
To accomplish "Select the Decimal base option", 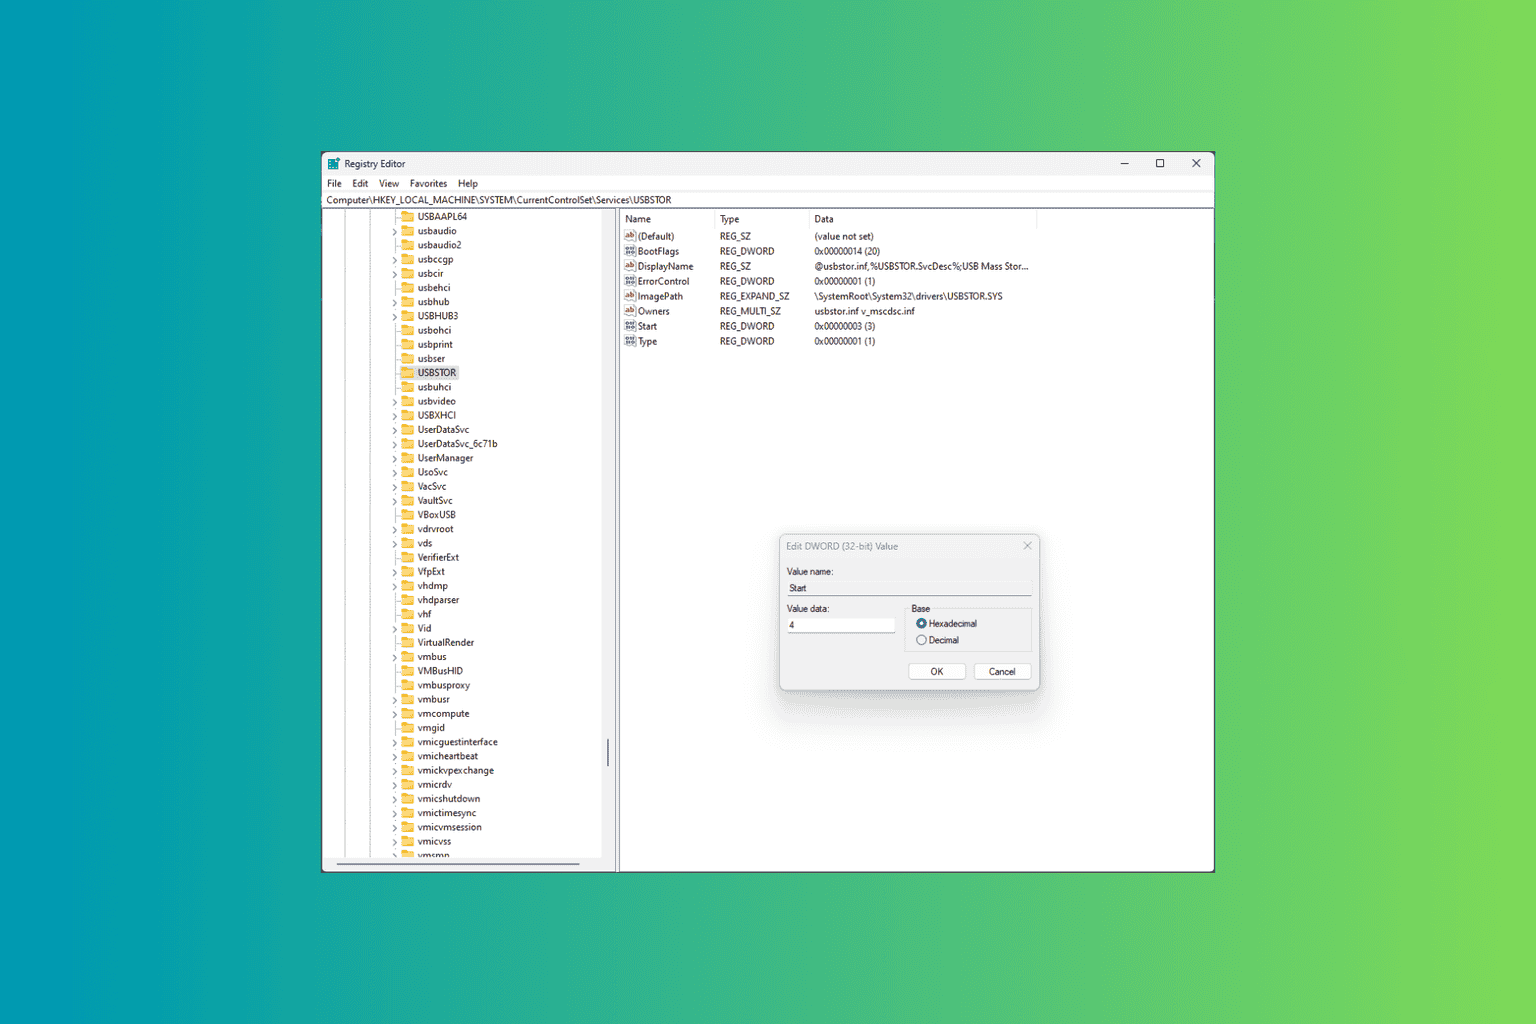I will tap(921, 640).
